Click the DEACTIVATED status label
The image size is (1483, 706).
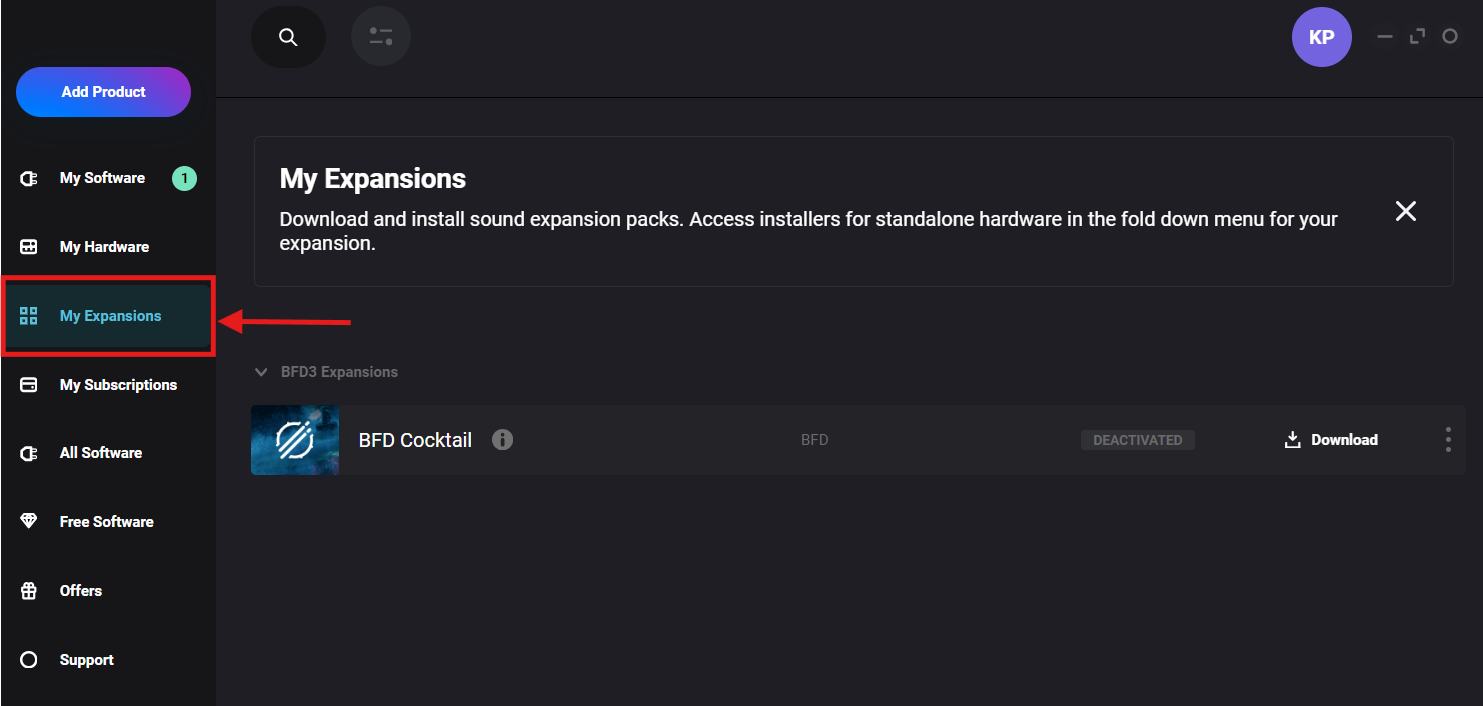tap(1138, 440)
